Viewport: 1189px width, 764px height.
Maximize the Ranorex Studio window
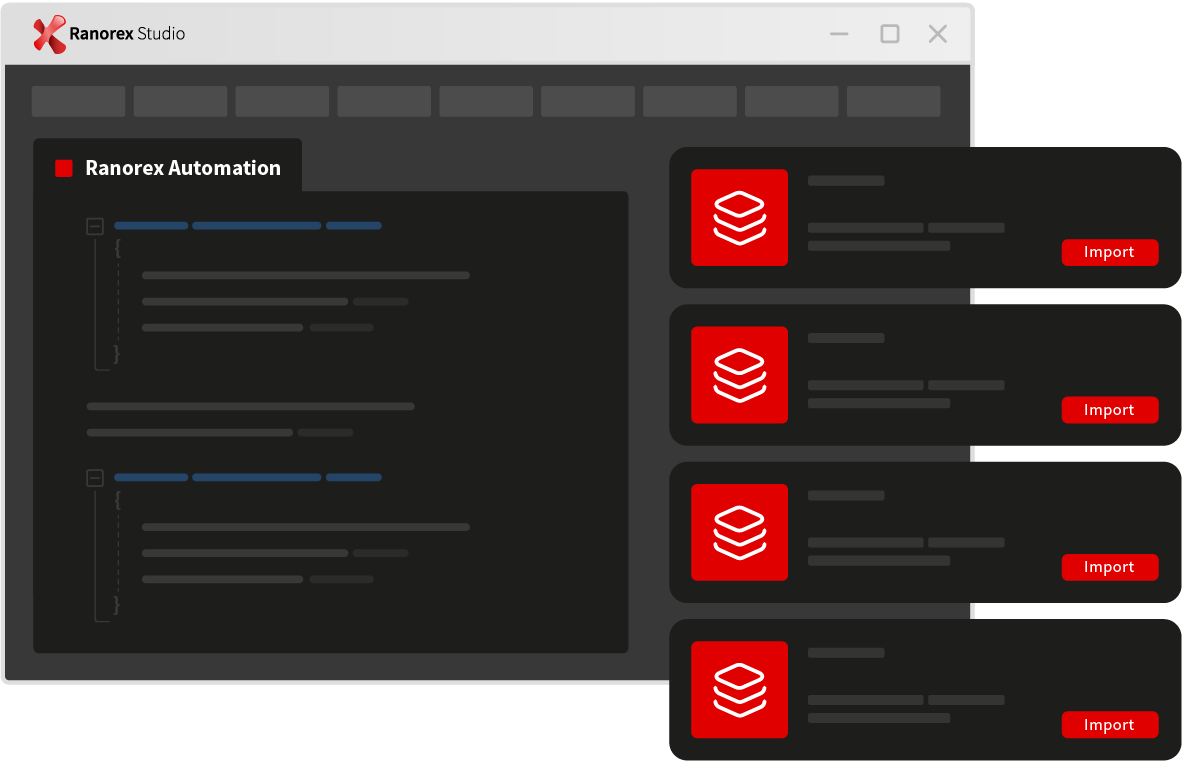tap(889, 34)
